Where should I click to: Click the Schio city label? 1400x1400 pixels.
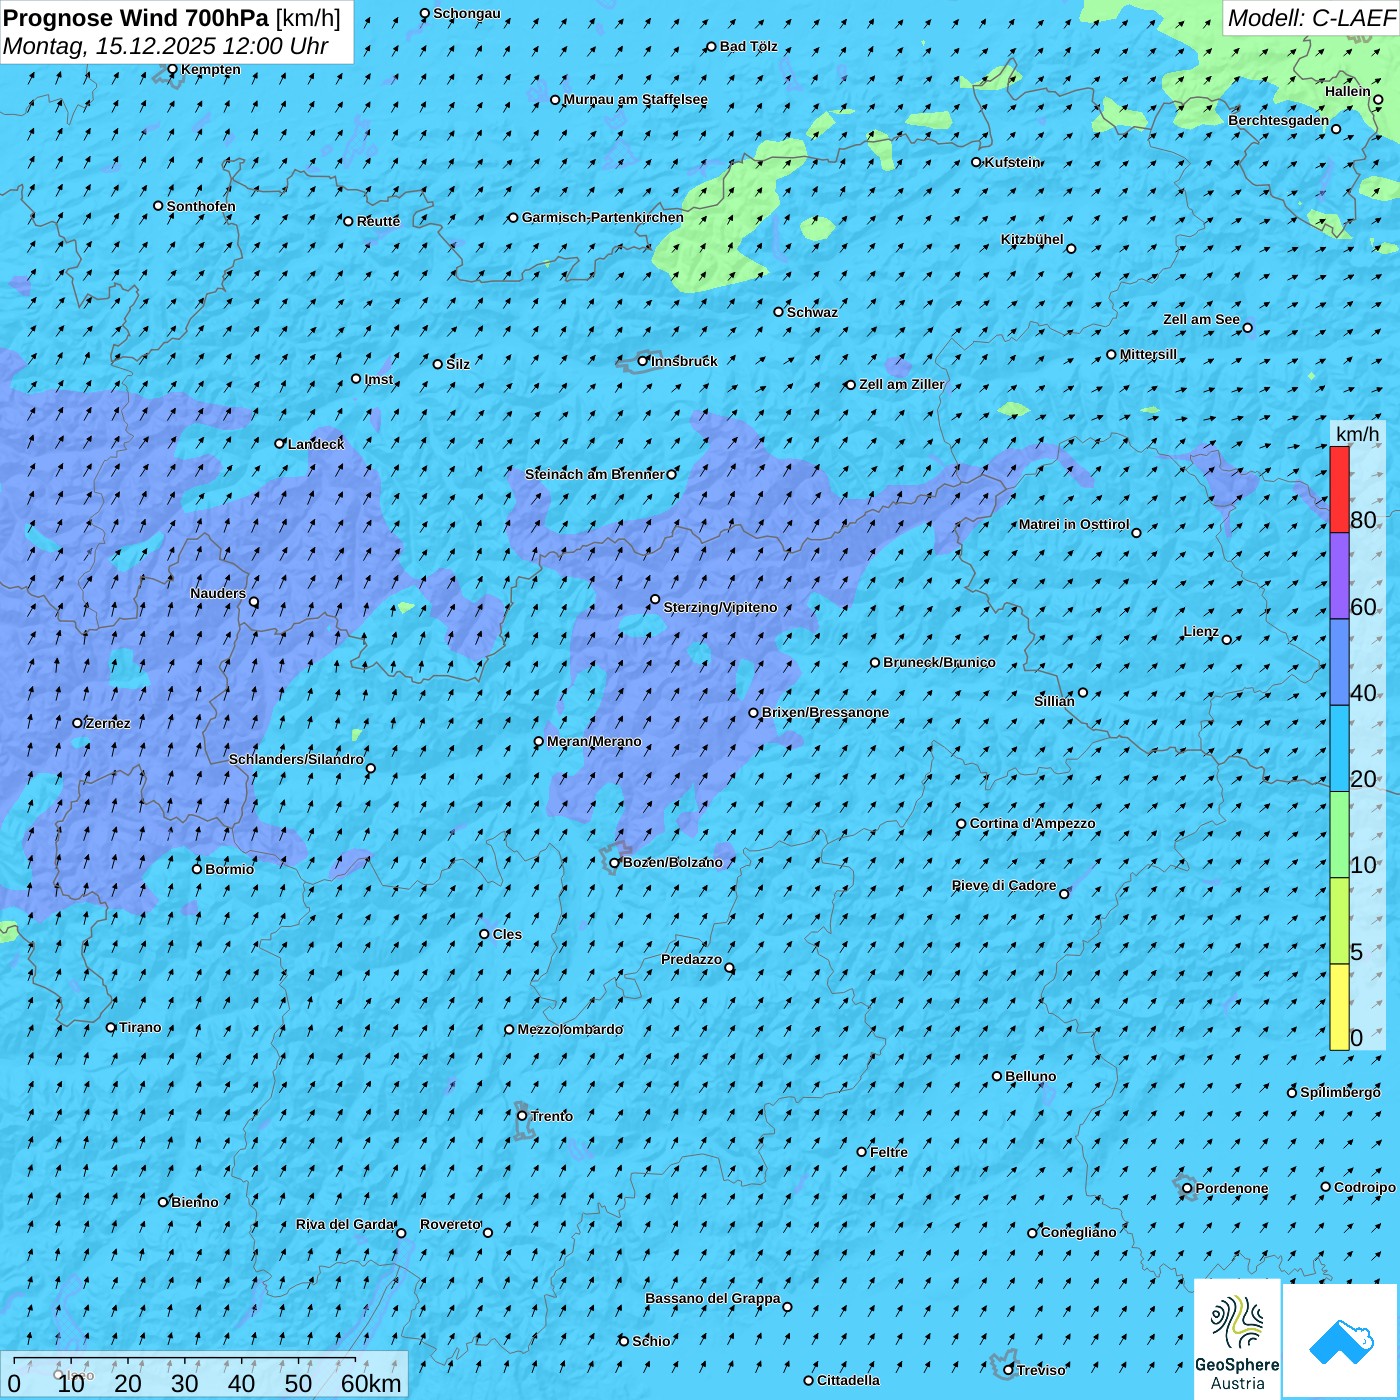(x=651, y=1341)
